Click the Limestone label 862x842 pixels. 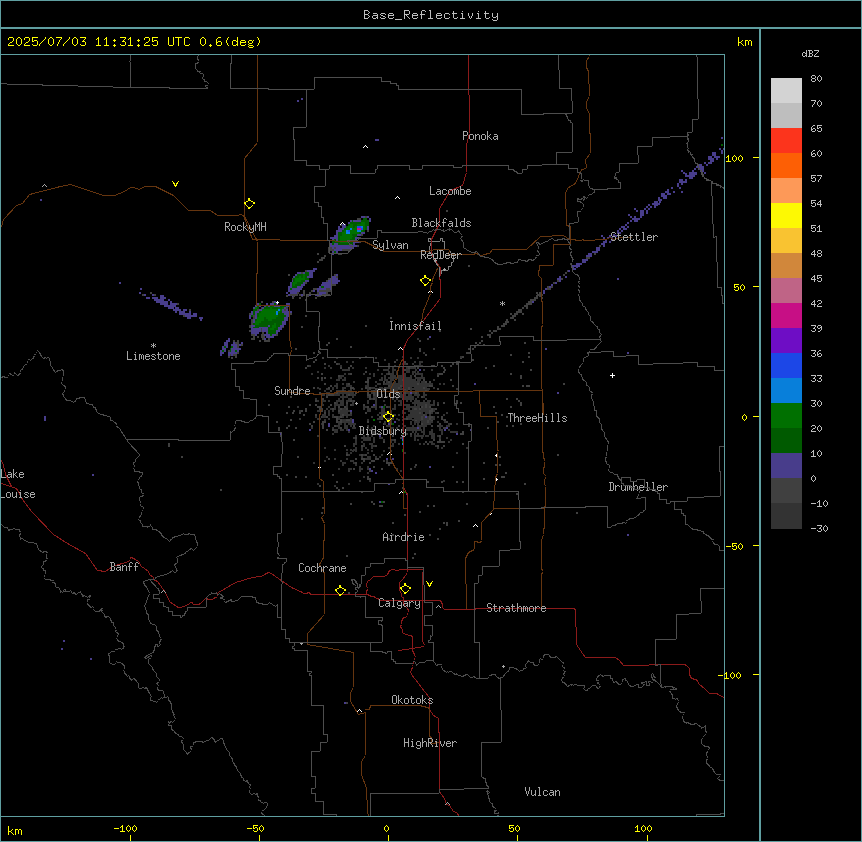tap(153, 356)
